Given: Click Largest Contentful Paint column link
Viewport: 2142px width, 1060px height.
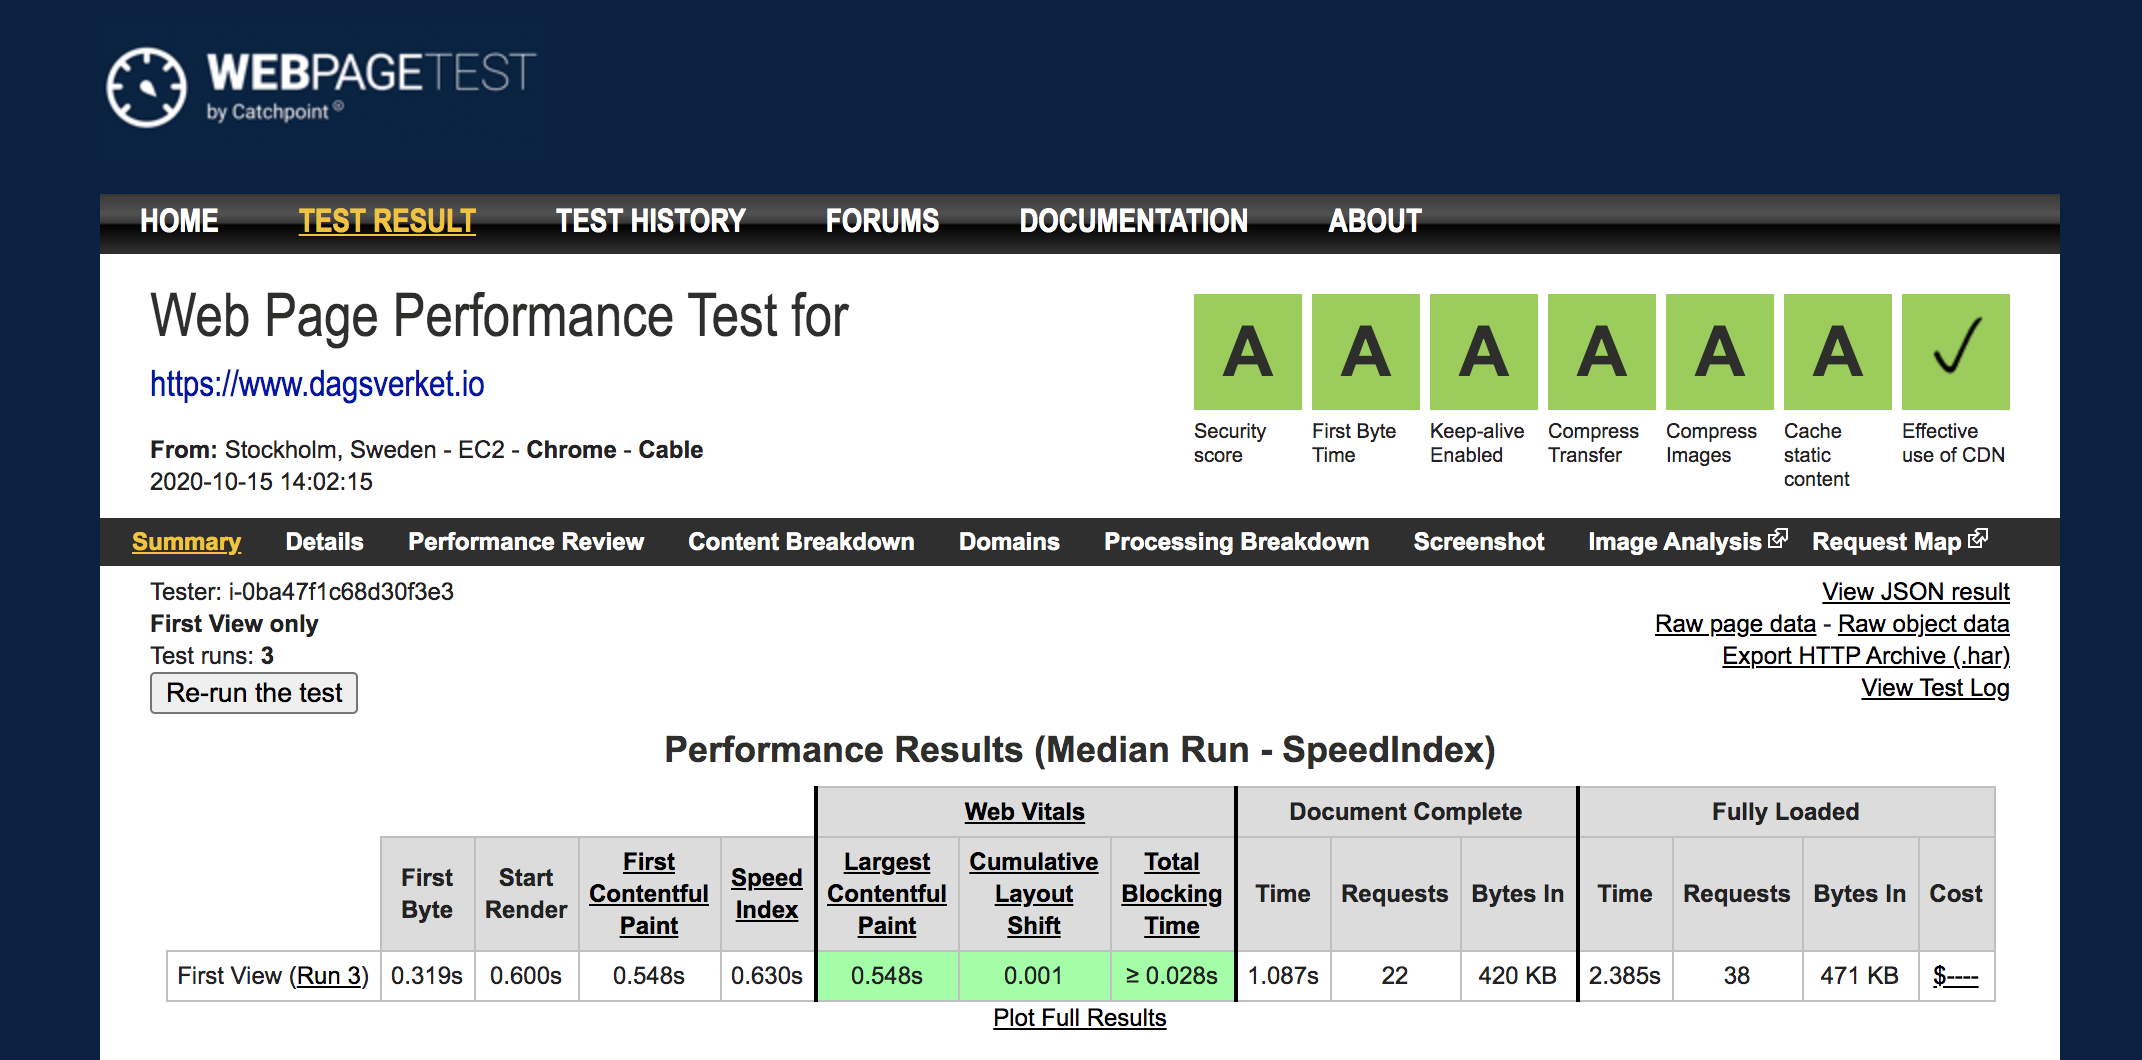Looking at the screenshot, I should 887,894.
